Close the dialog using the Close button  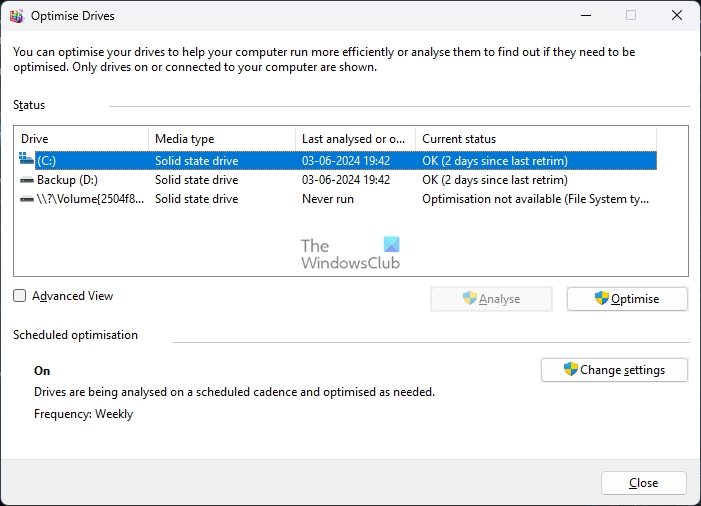point(643,483)
